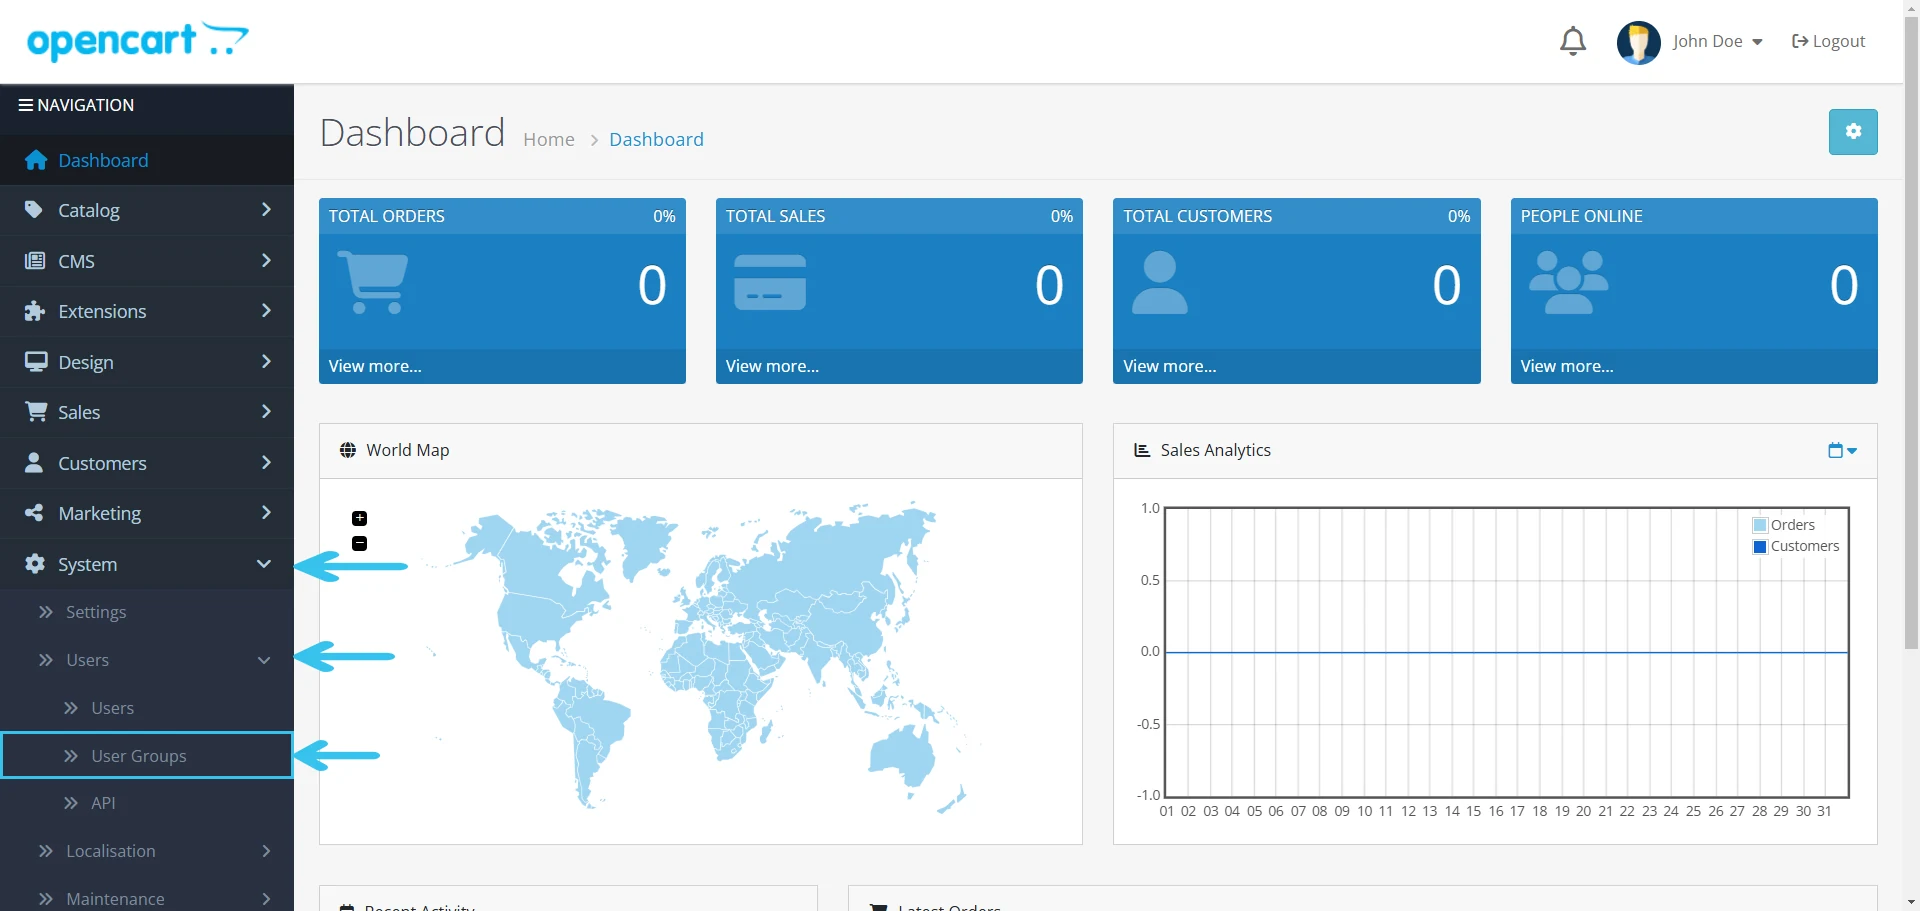Select Settings under System menu

96,612
